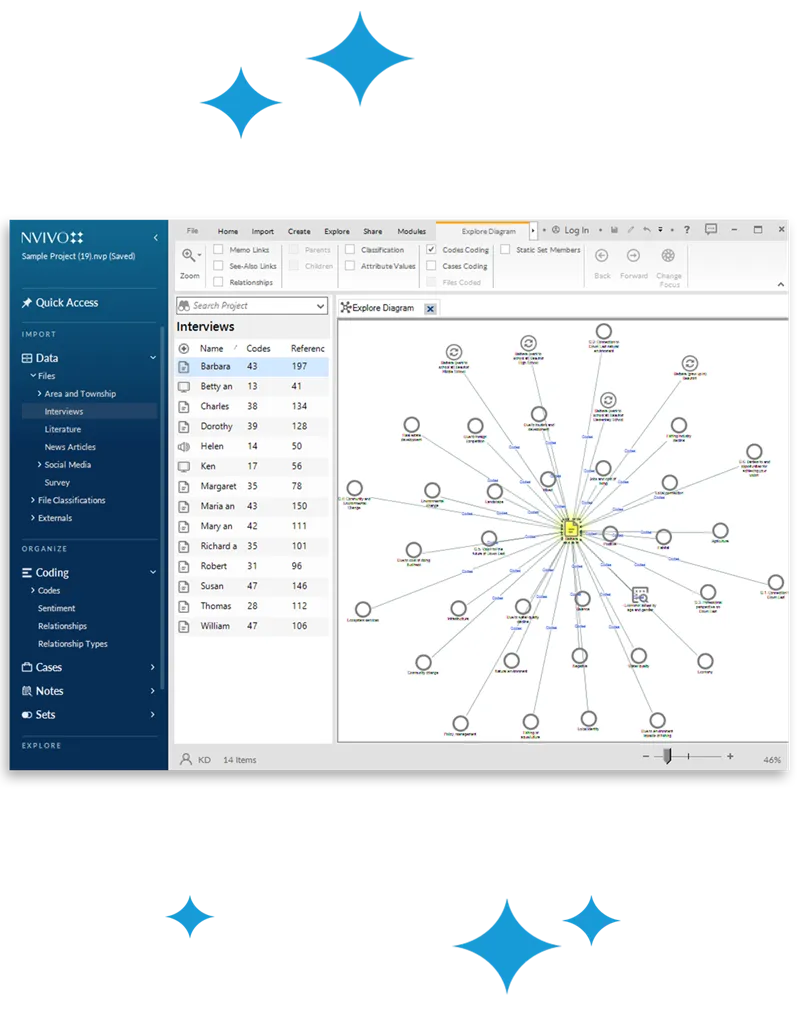798x1023 pixels.
Task: Enable the Memo Links checkbox
Action: tap(218, 250)
